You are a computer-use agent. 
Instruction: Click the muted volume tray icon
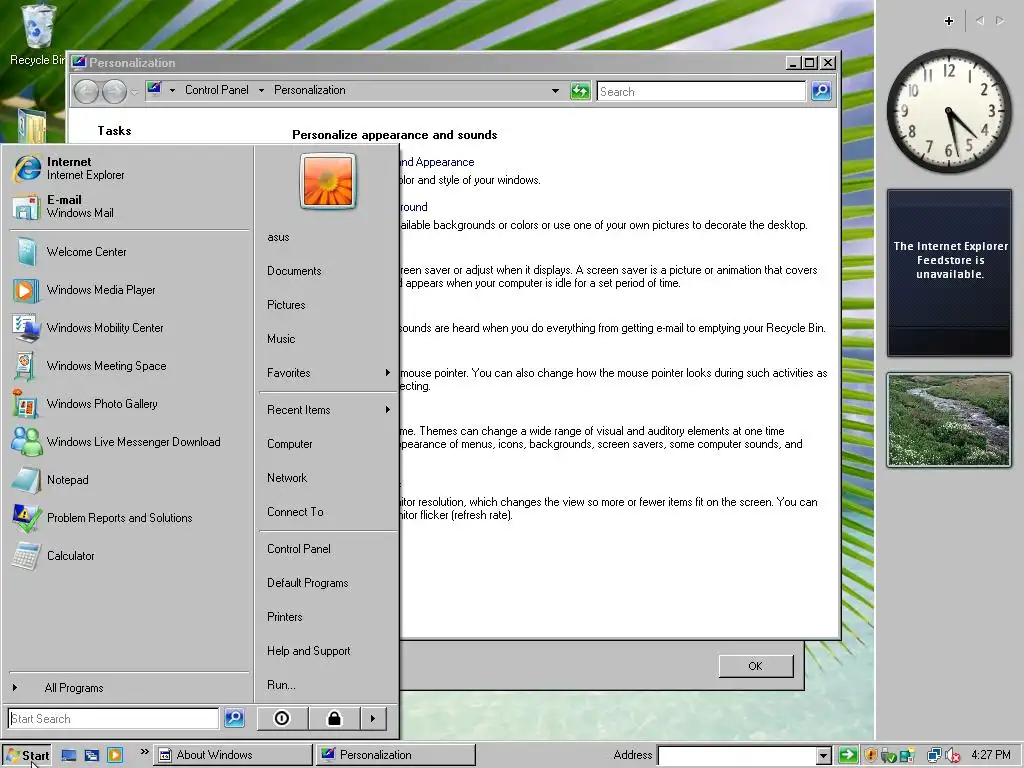point(953,756)
